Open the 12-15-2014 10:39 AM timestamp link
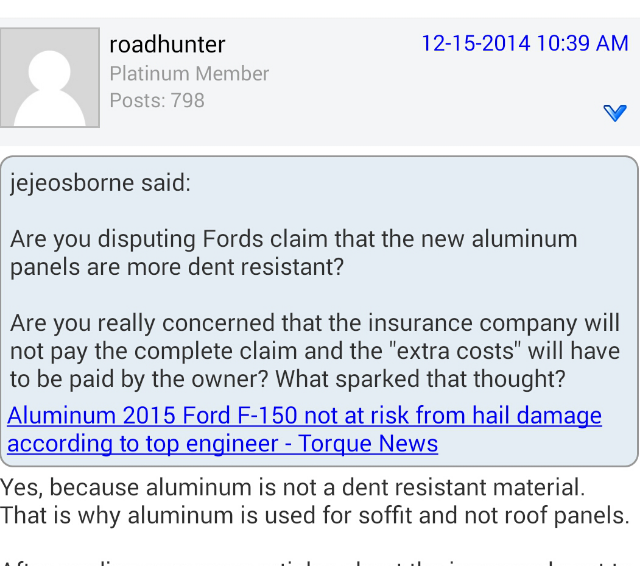 coord(524,43)
